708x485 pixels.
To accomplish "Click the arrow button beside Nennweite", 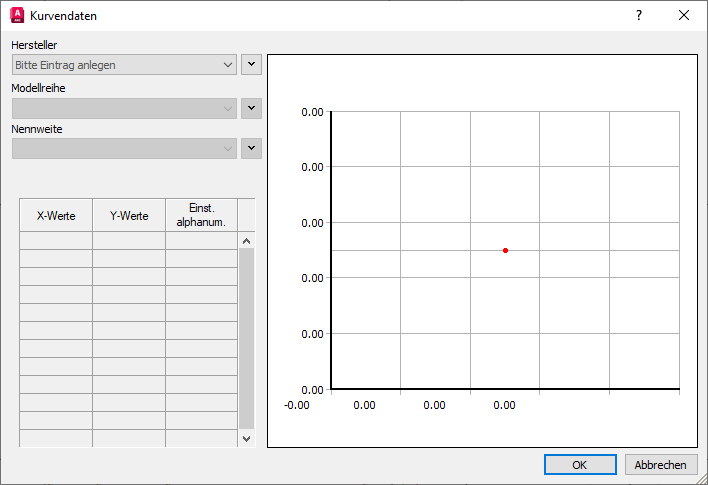I will 252,148.
